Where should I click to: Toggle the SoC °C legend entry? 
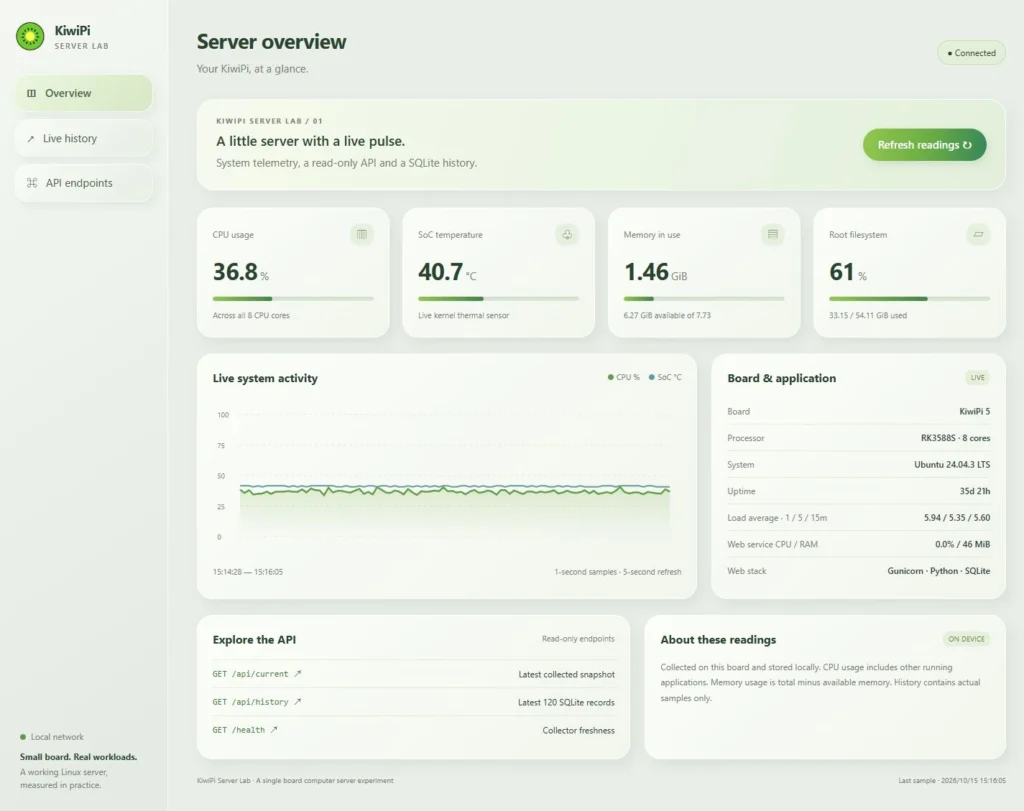pos(665,377)
